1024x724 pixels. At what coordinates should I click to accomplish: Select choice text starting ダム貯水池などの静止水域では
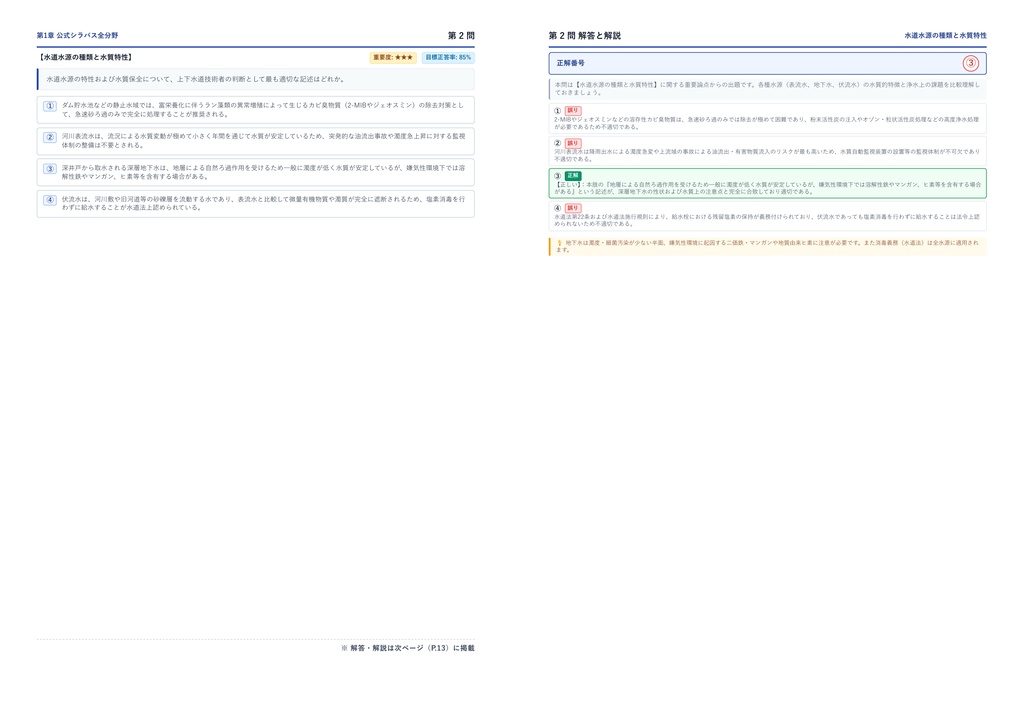pos(263,110)
